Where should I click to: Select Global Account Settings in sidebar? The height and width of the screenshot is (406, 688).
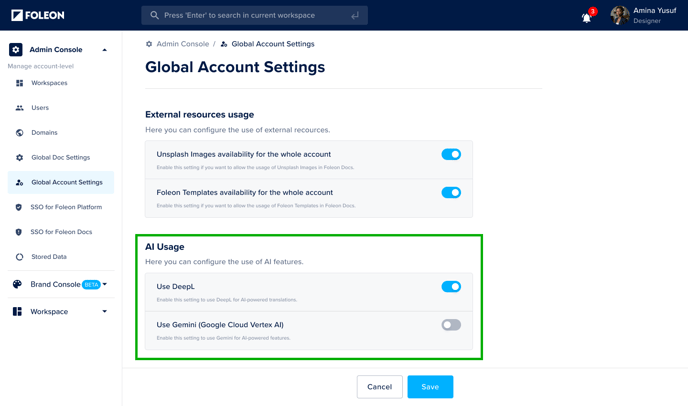pos(61,183)
